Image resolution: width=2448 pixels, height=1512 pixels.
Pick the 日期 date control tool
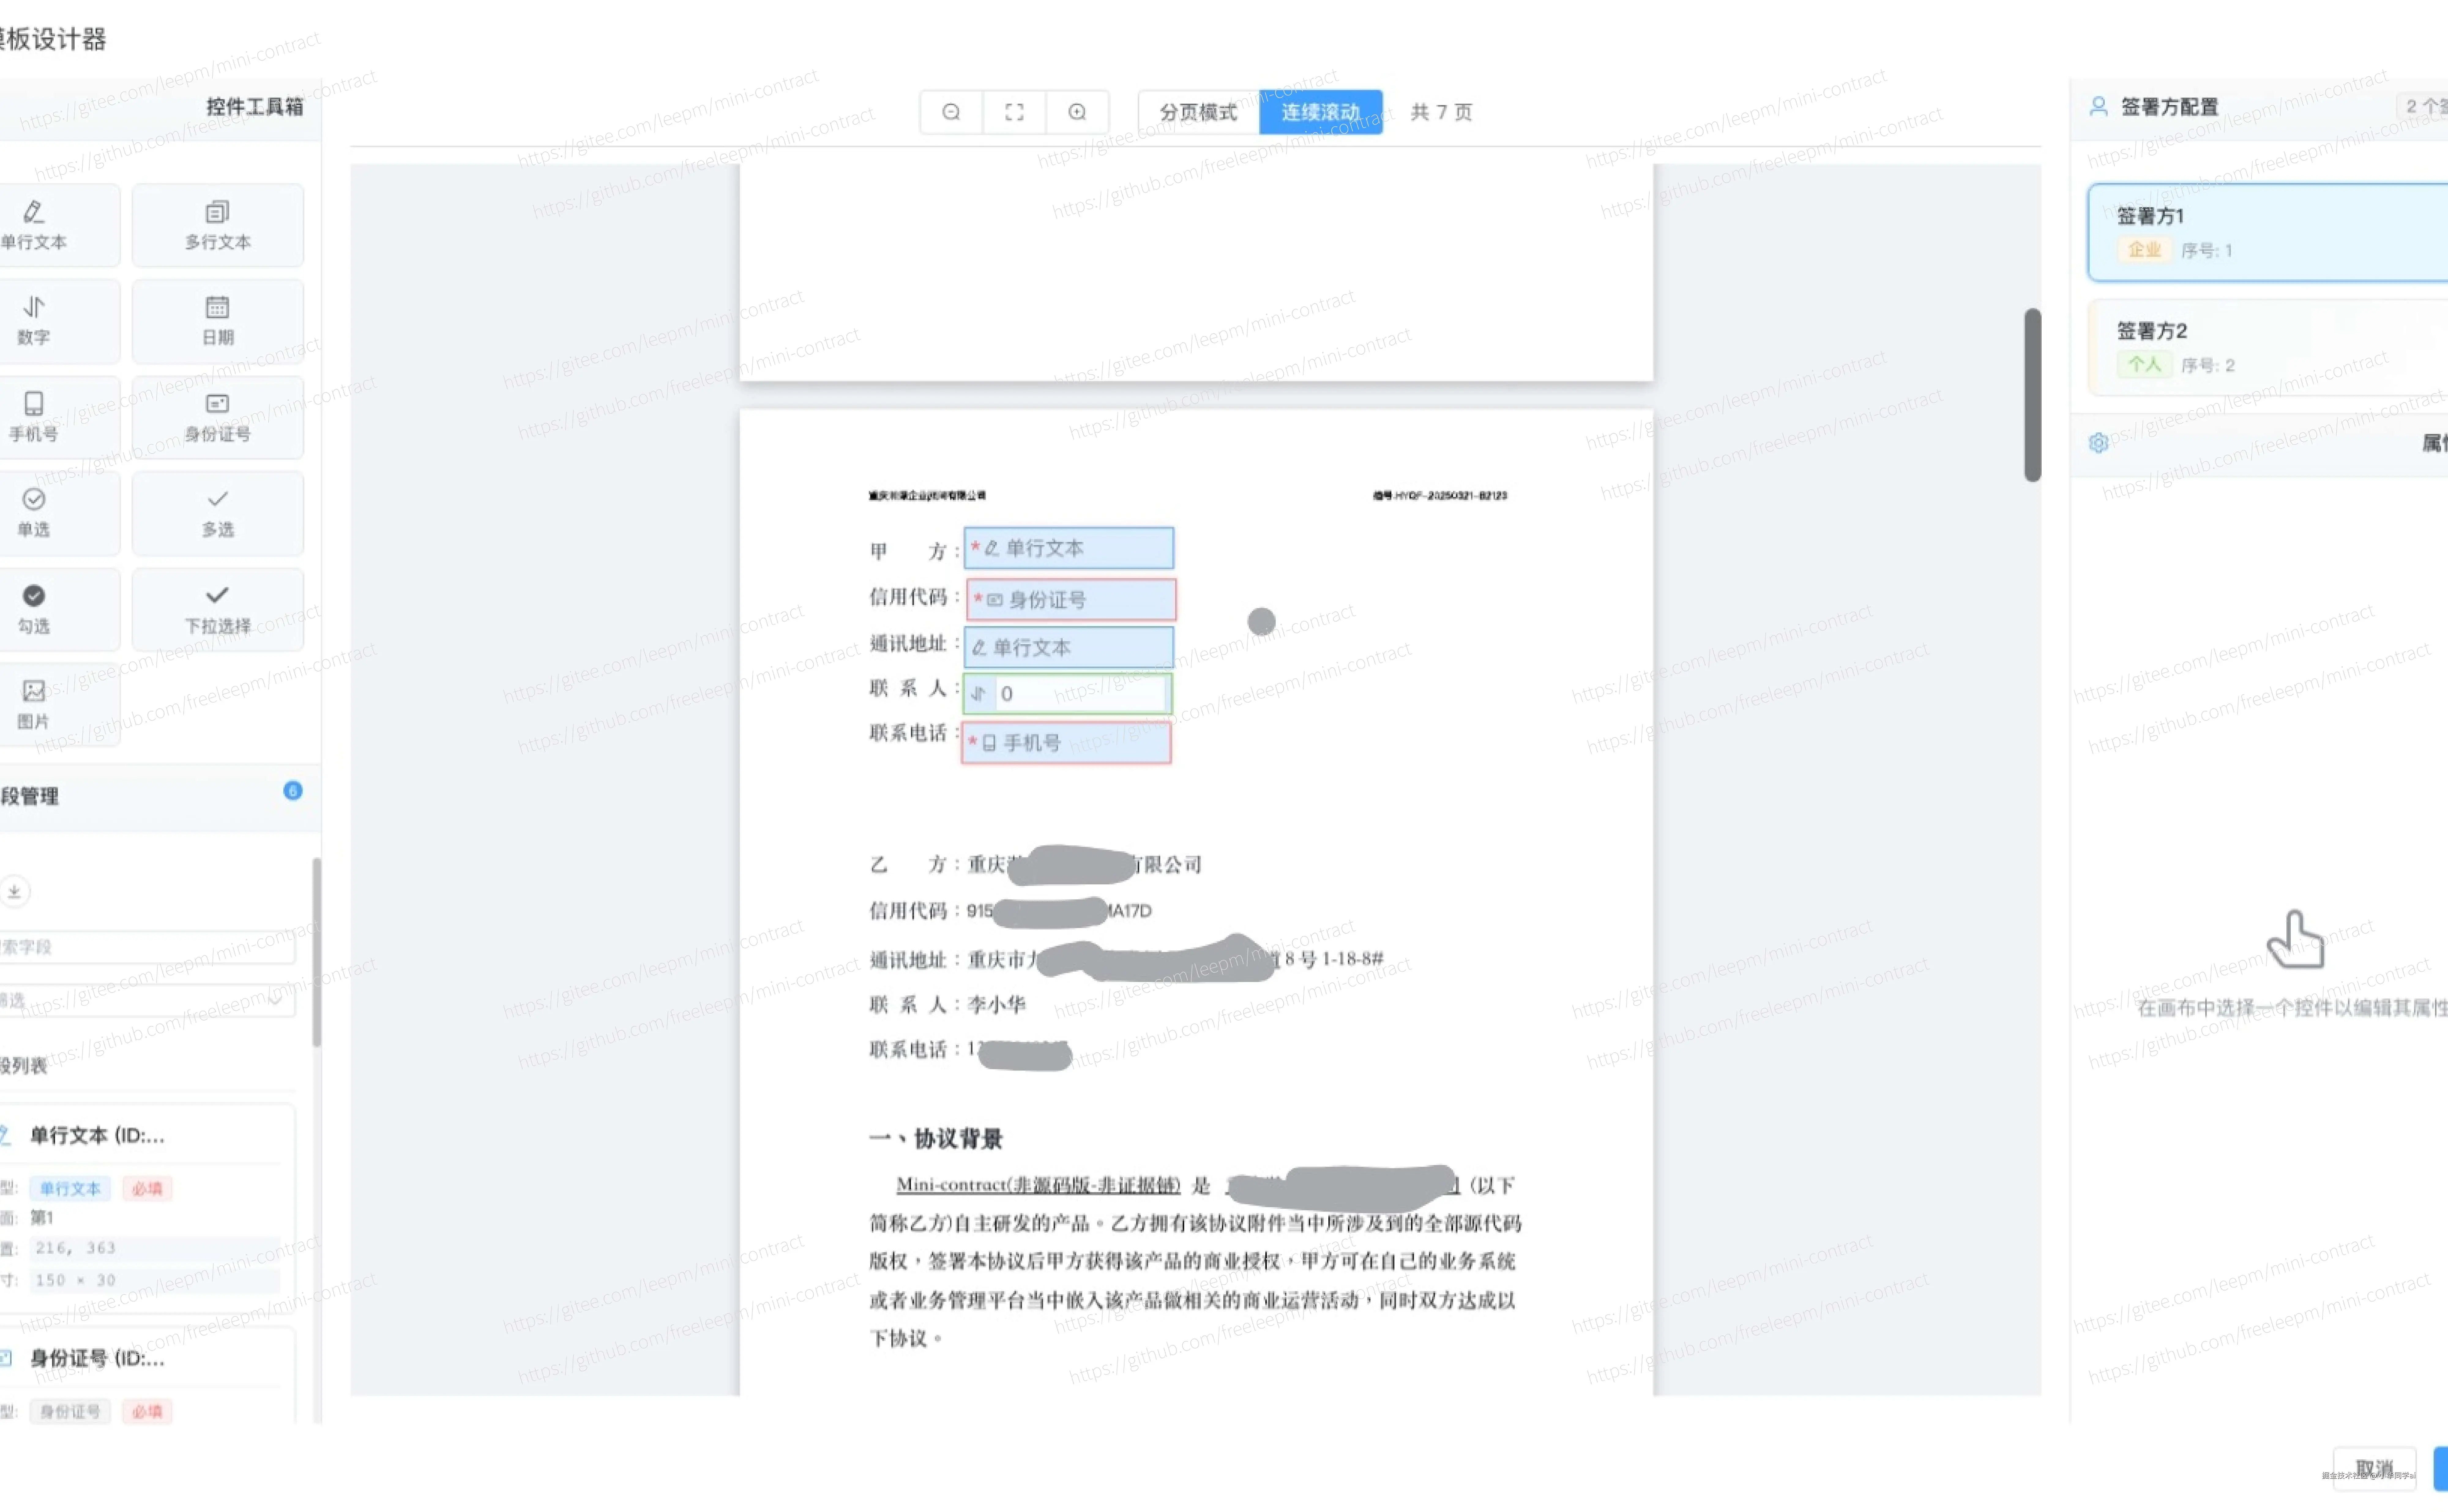(x=218, y=321)
